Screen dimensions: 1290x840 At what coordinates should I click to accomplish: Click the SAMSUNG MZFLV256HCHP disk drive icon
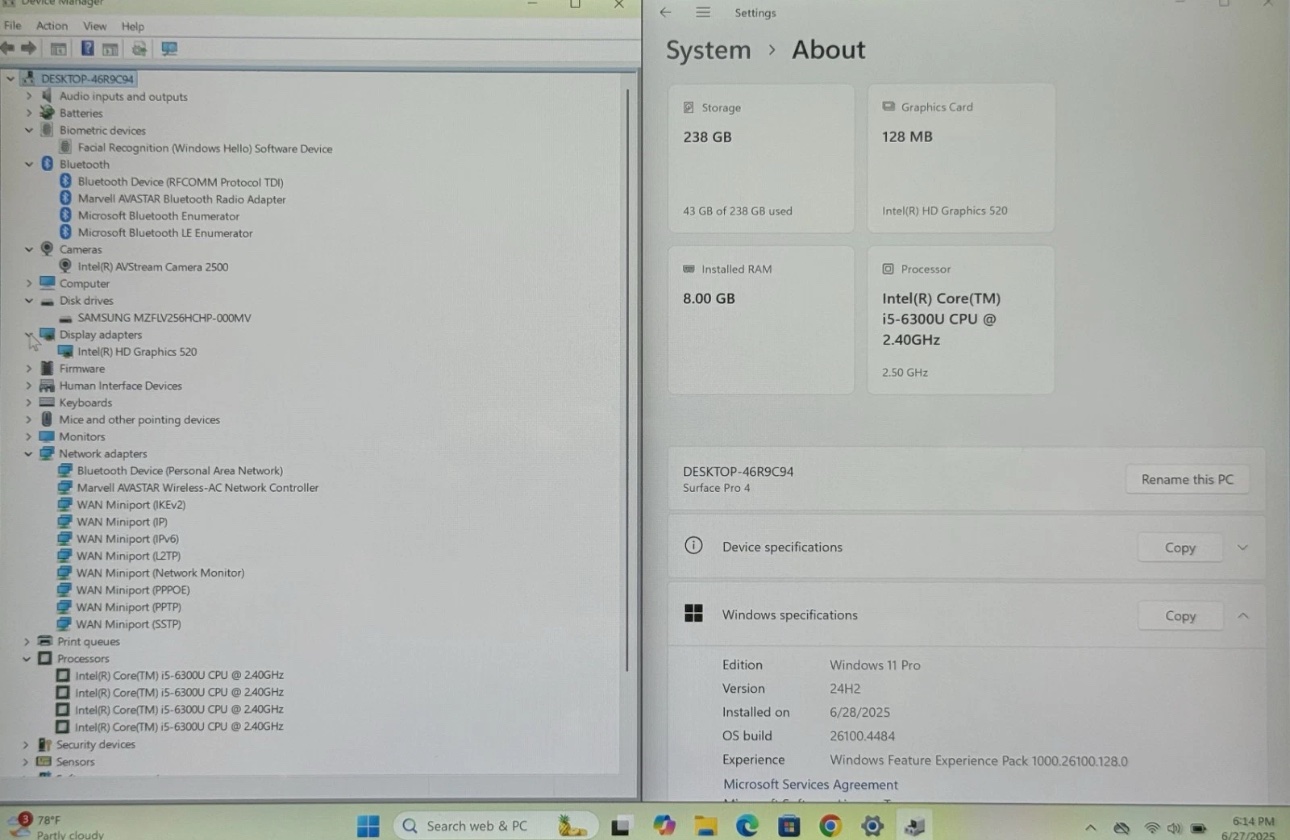click(66, 318)
